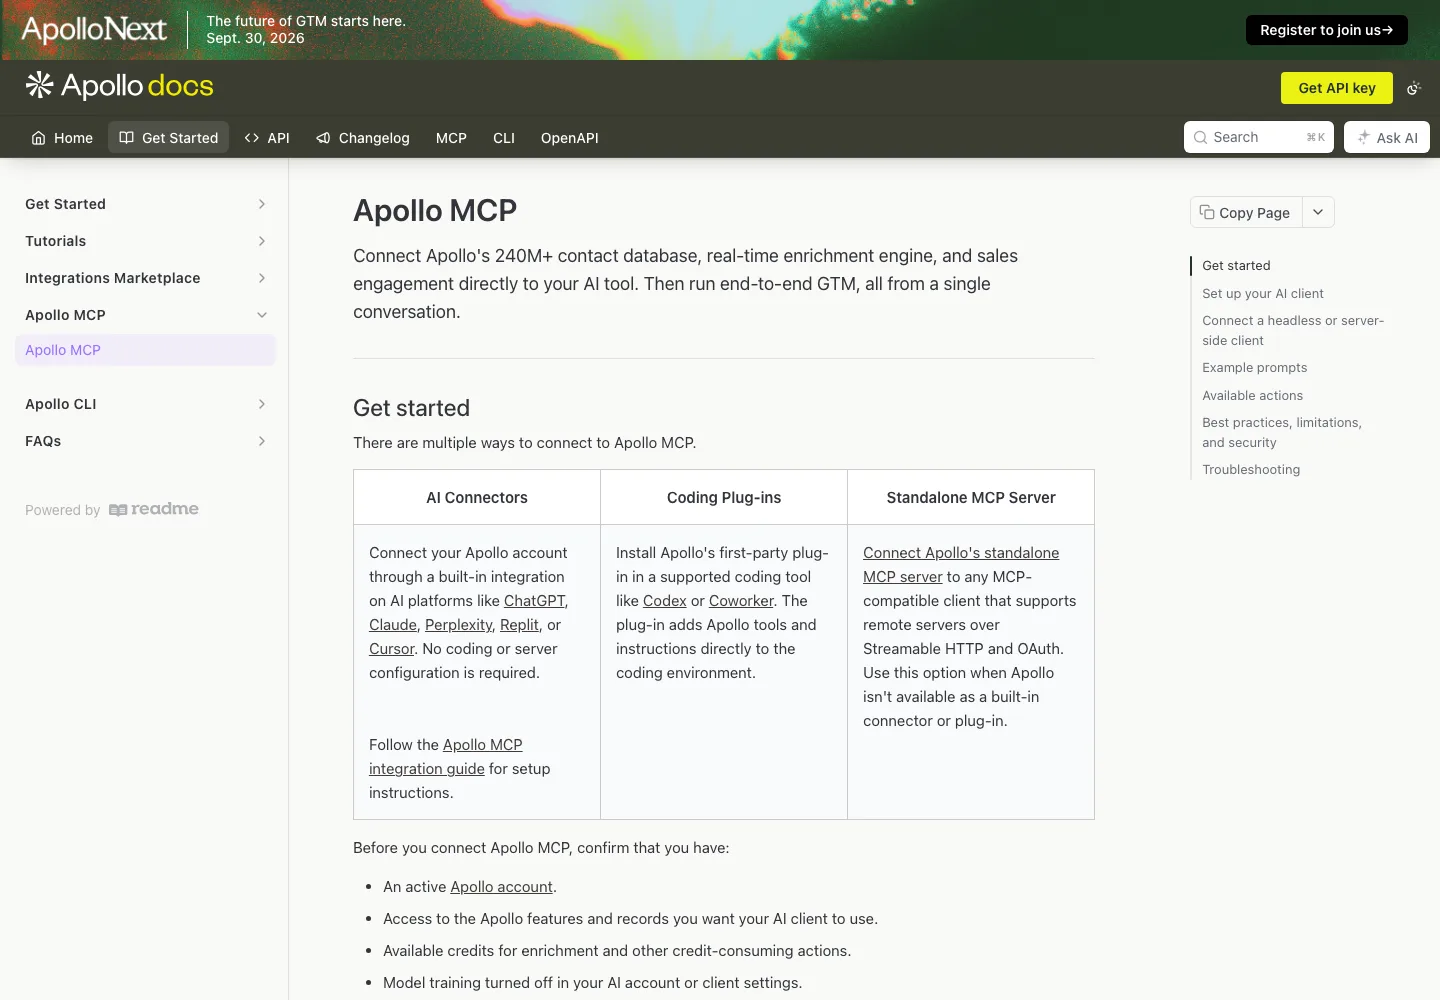Click the API code brackets icon
1440x1000 pixels.
pos(252,138)
